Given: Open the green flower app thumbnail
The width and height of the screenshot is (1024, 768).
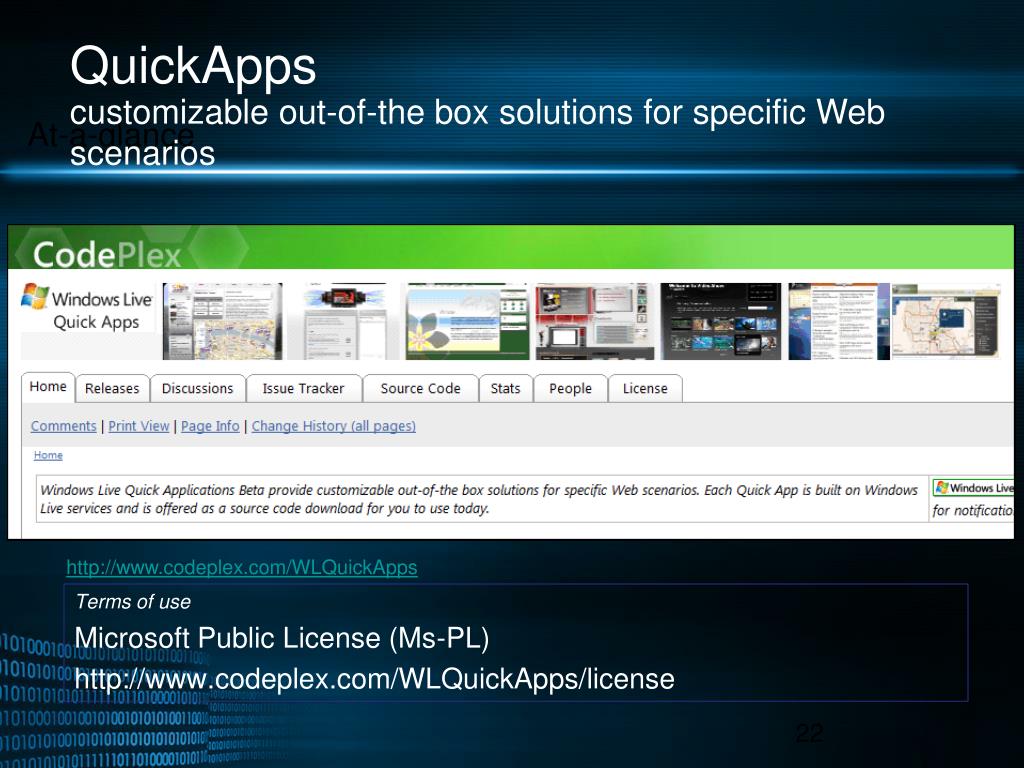Looking at the screenshot, I should [468, 321].
